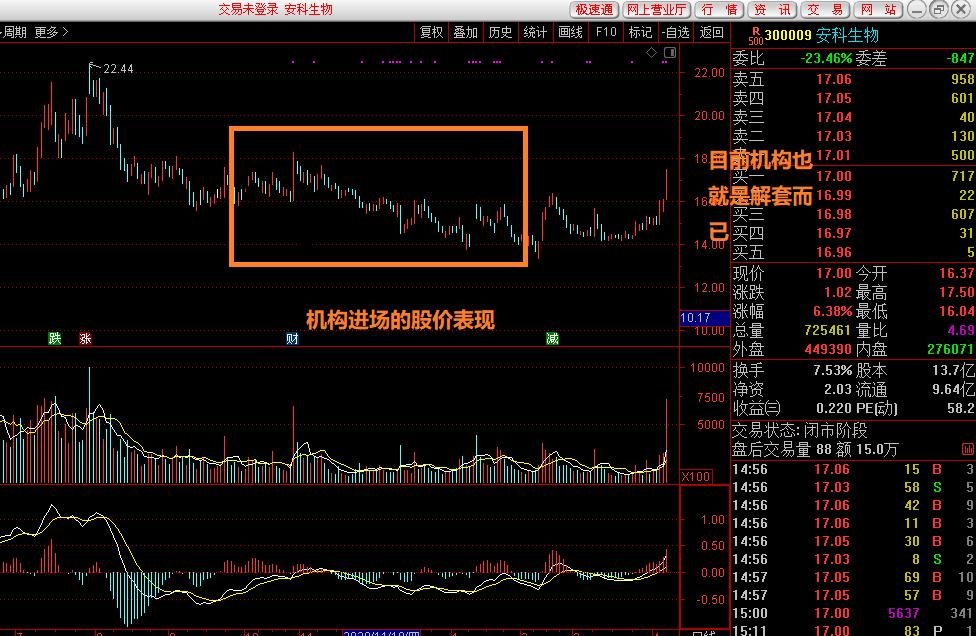Expand the 更多 period options
This screenshot has width=976, height=636.
click(51, 32)
